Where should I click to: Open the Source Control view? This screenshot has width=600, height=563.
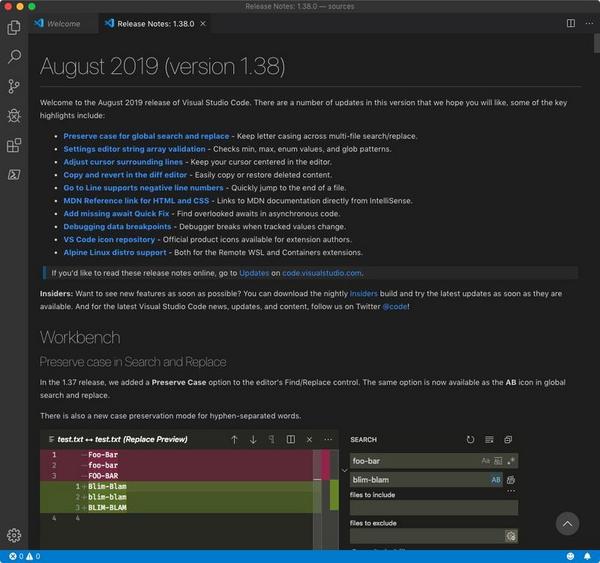click(x=14, y=86)
